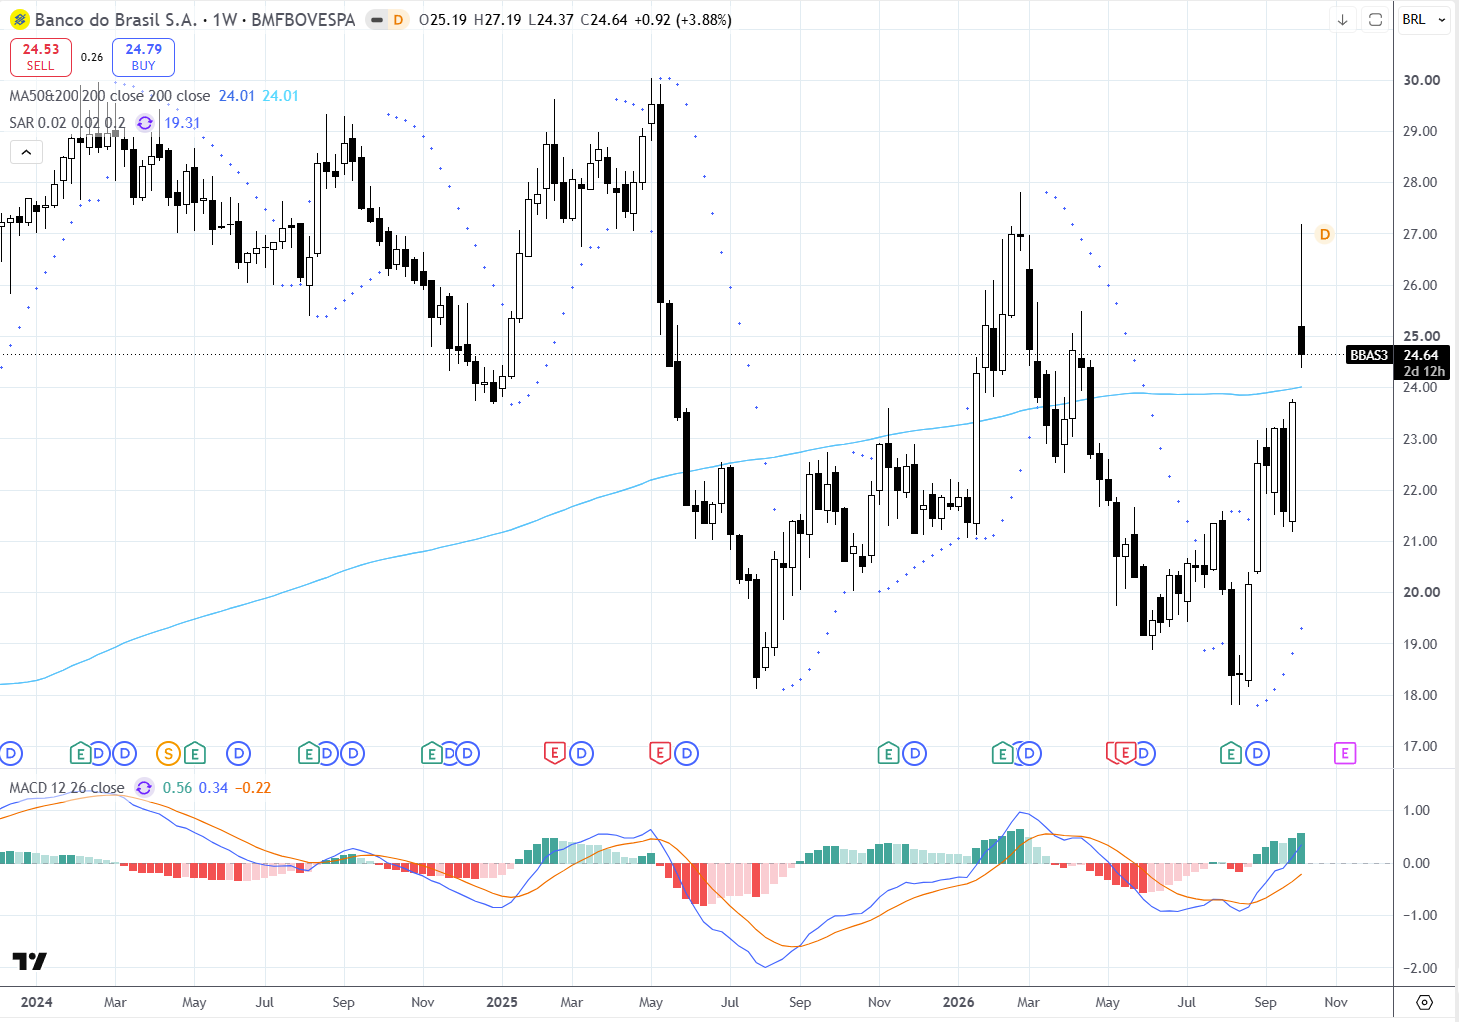Click the "1W" interval in the title
The image size is (1459, 1022).
224,20
